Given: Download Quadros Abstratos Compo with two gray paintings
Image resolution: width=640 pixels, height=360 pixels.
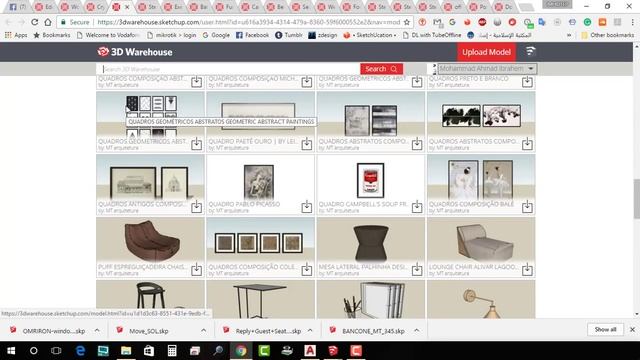Looking at the screenshot, I should (417, 144).
